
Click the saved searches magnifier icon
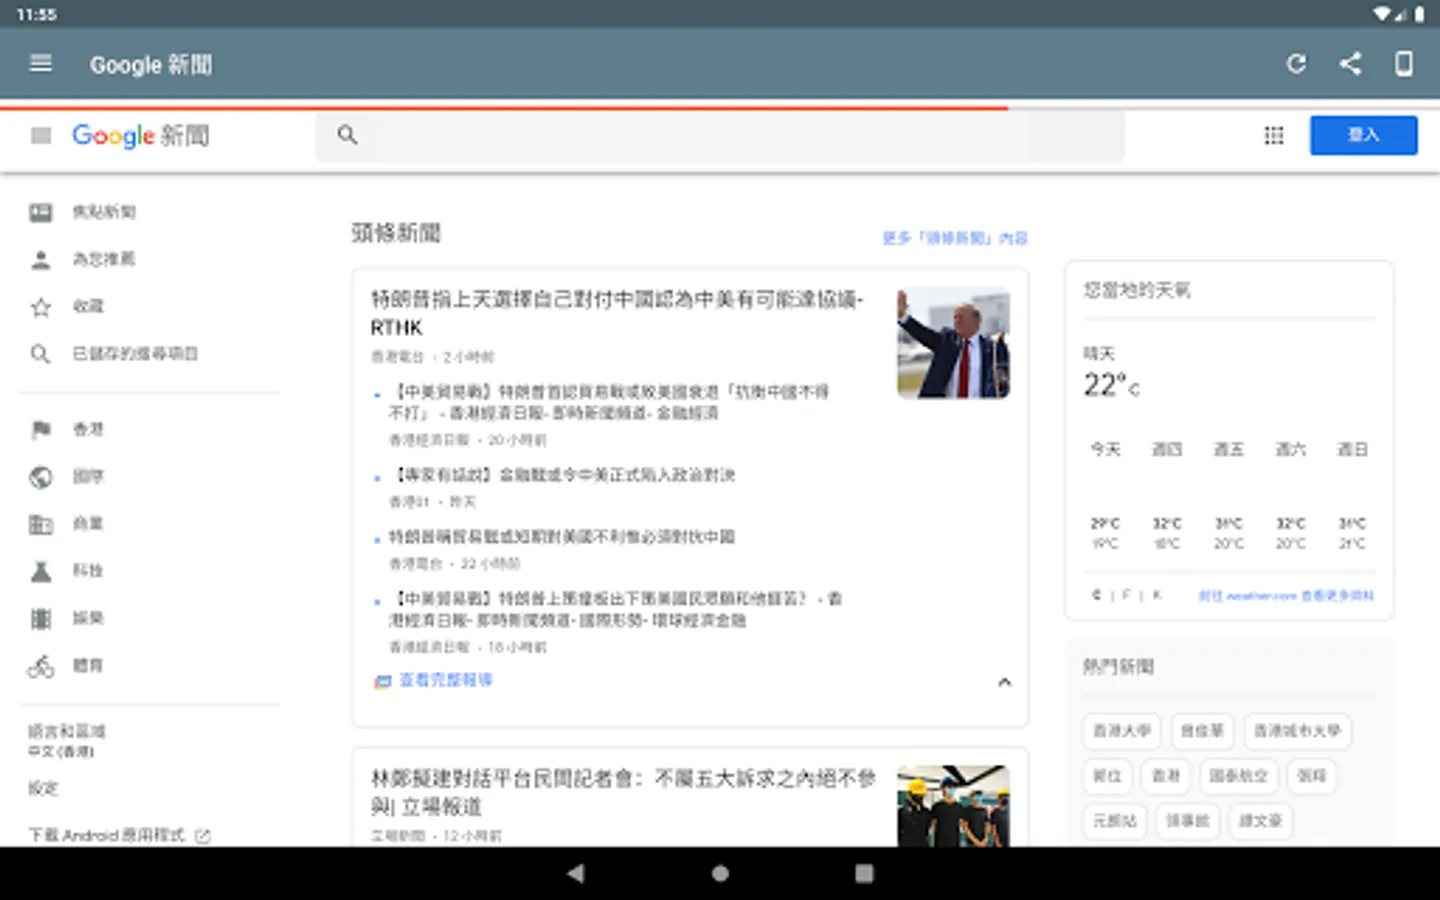tap(41, 354)
